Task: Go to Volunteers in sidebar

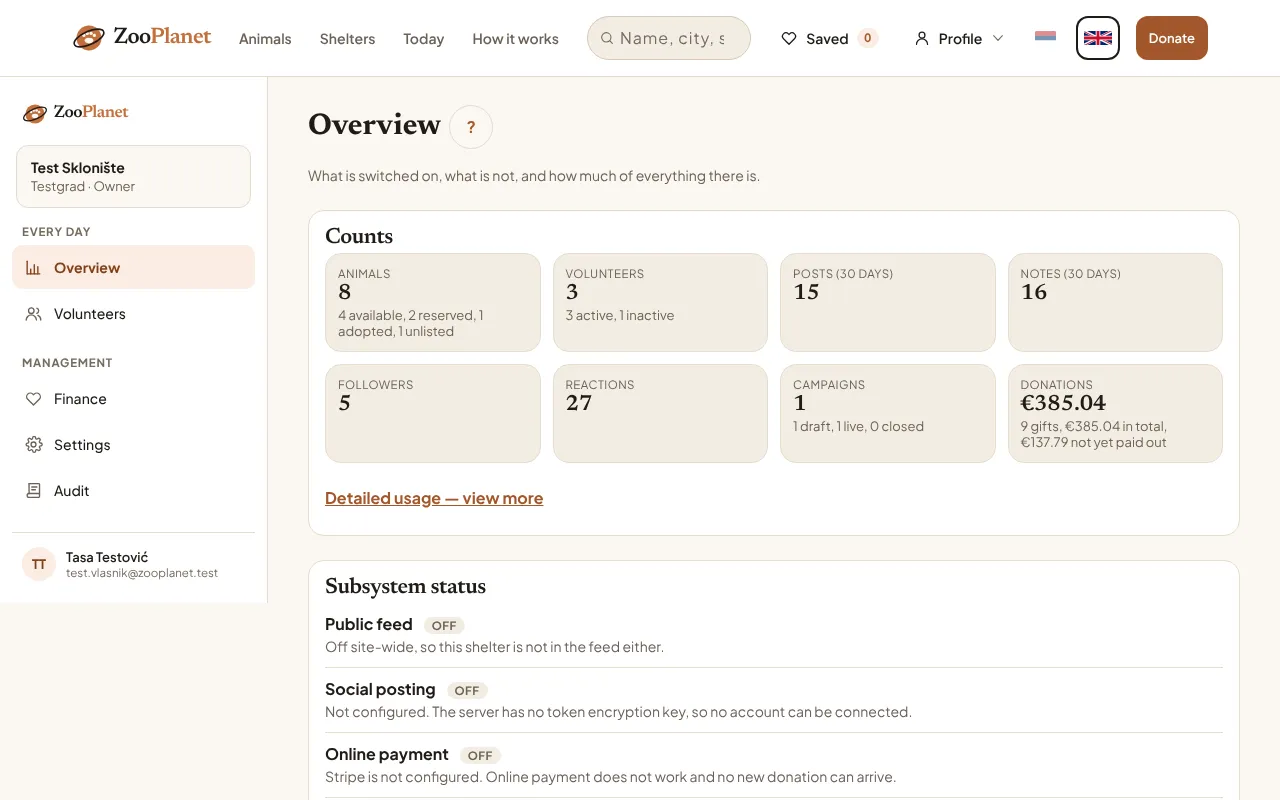Action: click(x=133, y=313)
